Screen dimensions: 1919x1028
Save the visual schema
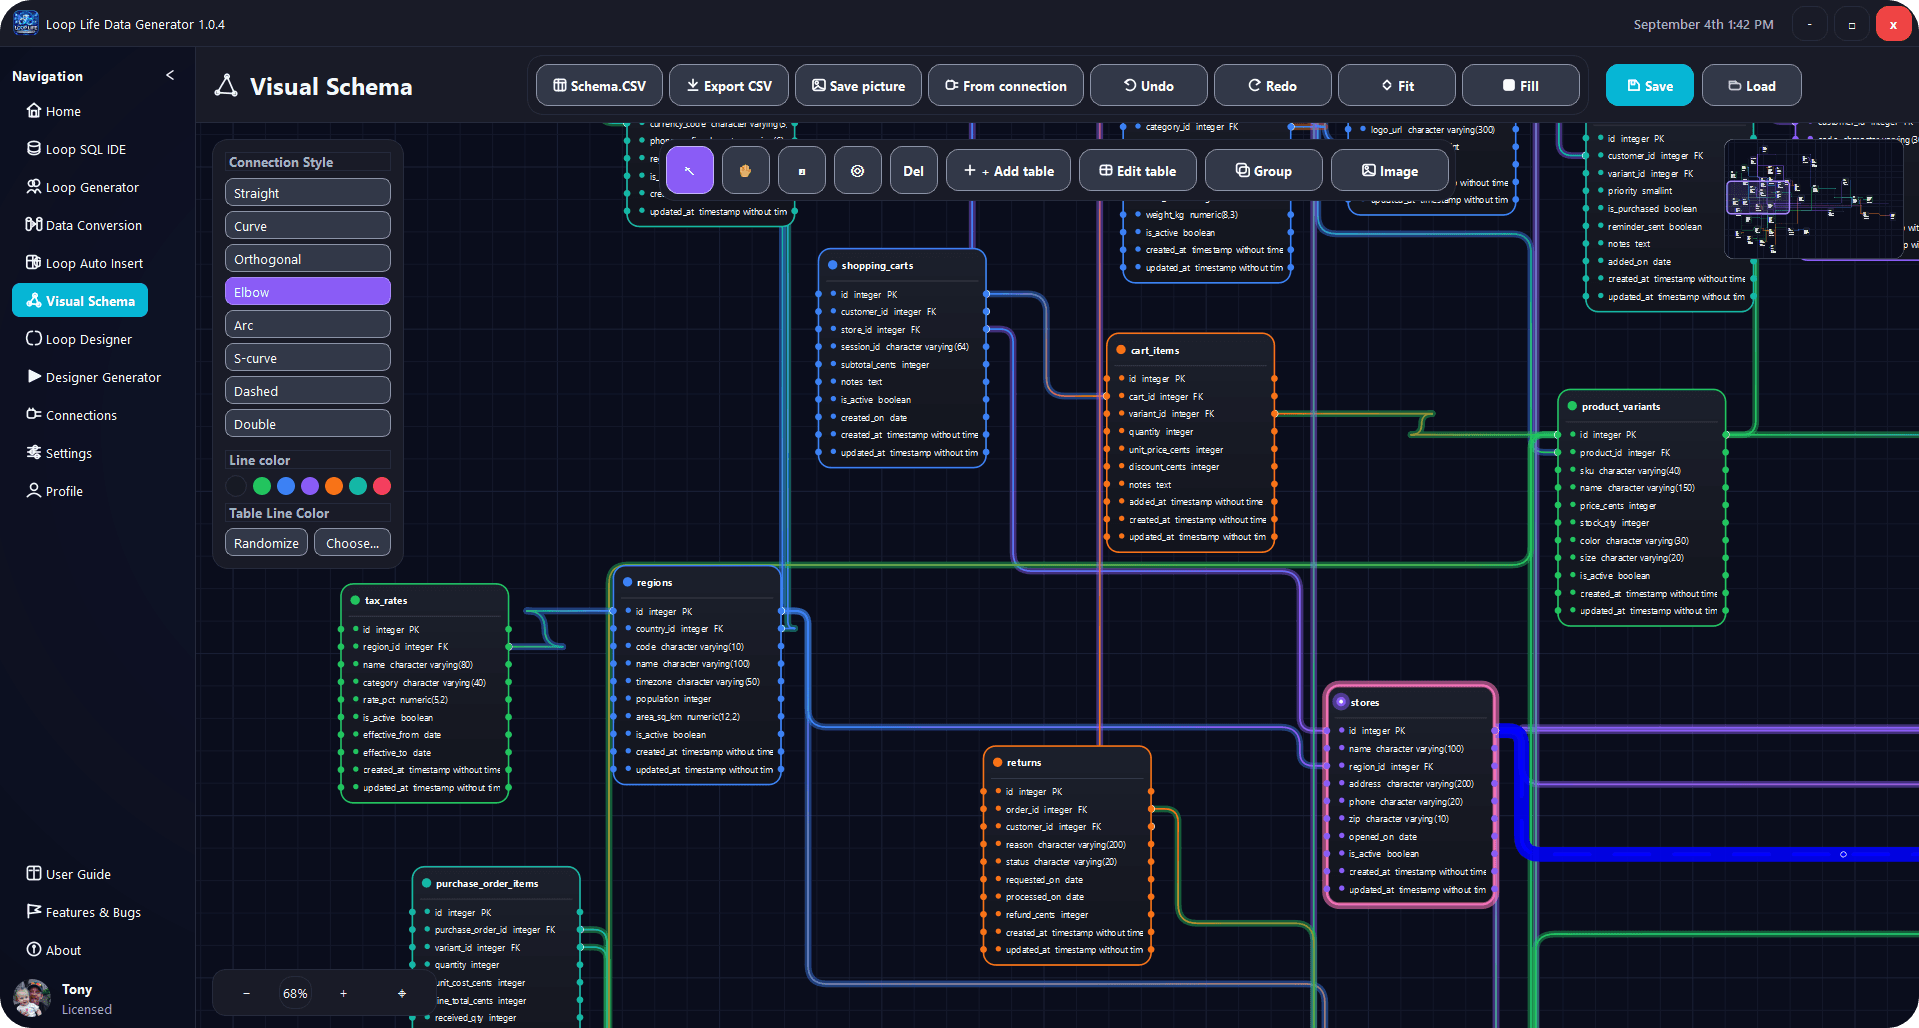click(1649, 85)
